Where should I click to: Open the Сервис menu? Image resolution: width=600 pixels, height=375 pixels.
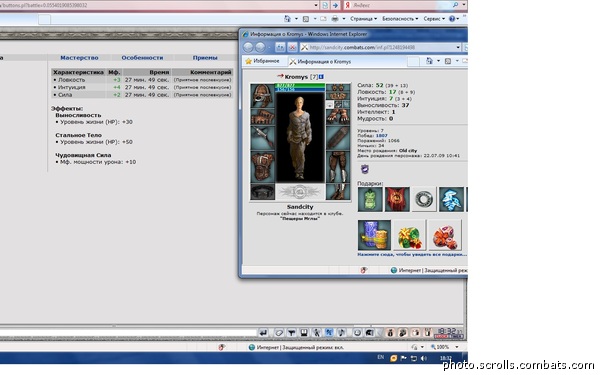434,19
